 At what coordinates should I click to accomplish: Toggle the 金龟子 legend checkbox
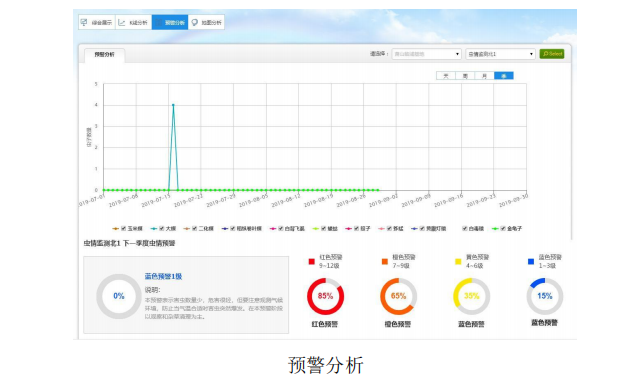tap(503, 229)
